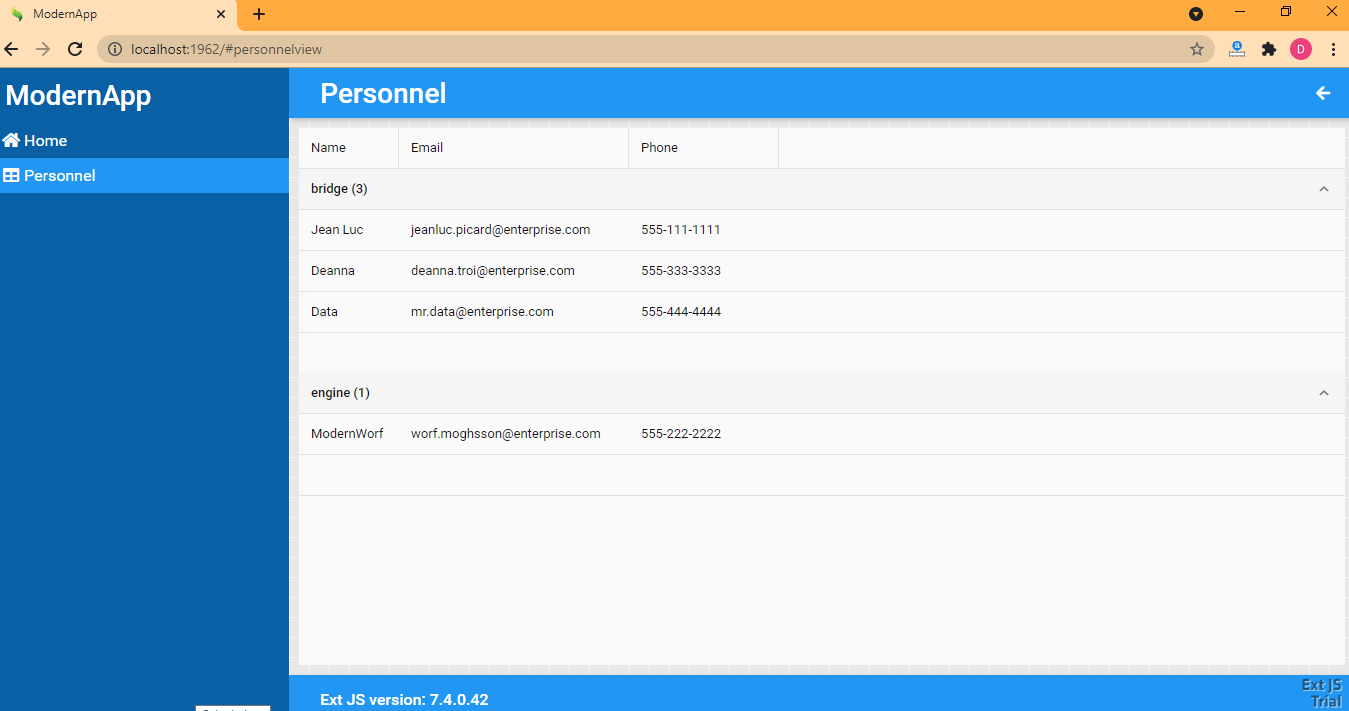Bookmark this page with the star icon

coord(1196,49)
